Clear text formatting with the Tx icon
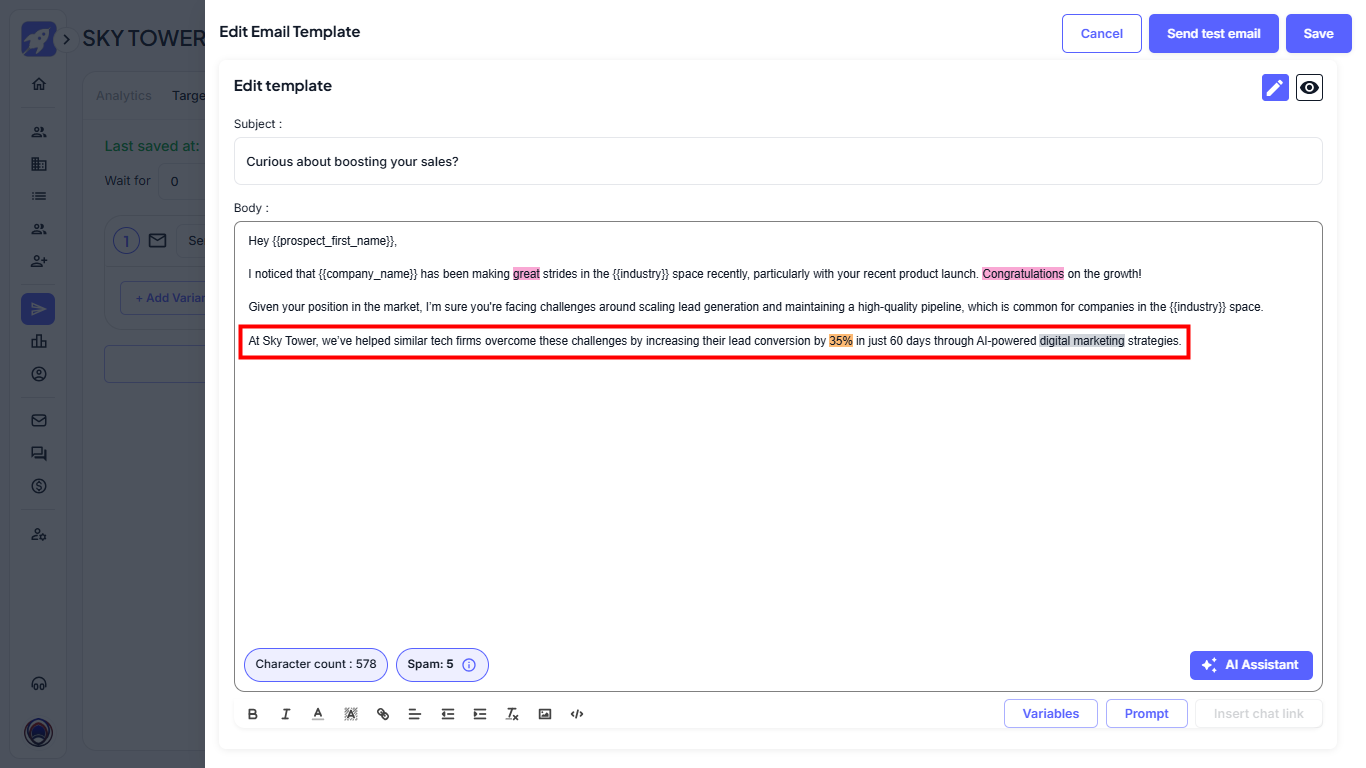The height and width of the screenshot is (768, 1366). pyautogui.click(x=512, y=714)
